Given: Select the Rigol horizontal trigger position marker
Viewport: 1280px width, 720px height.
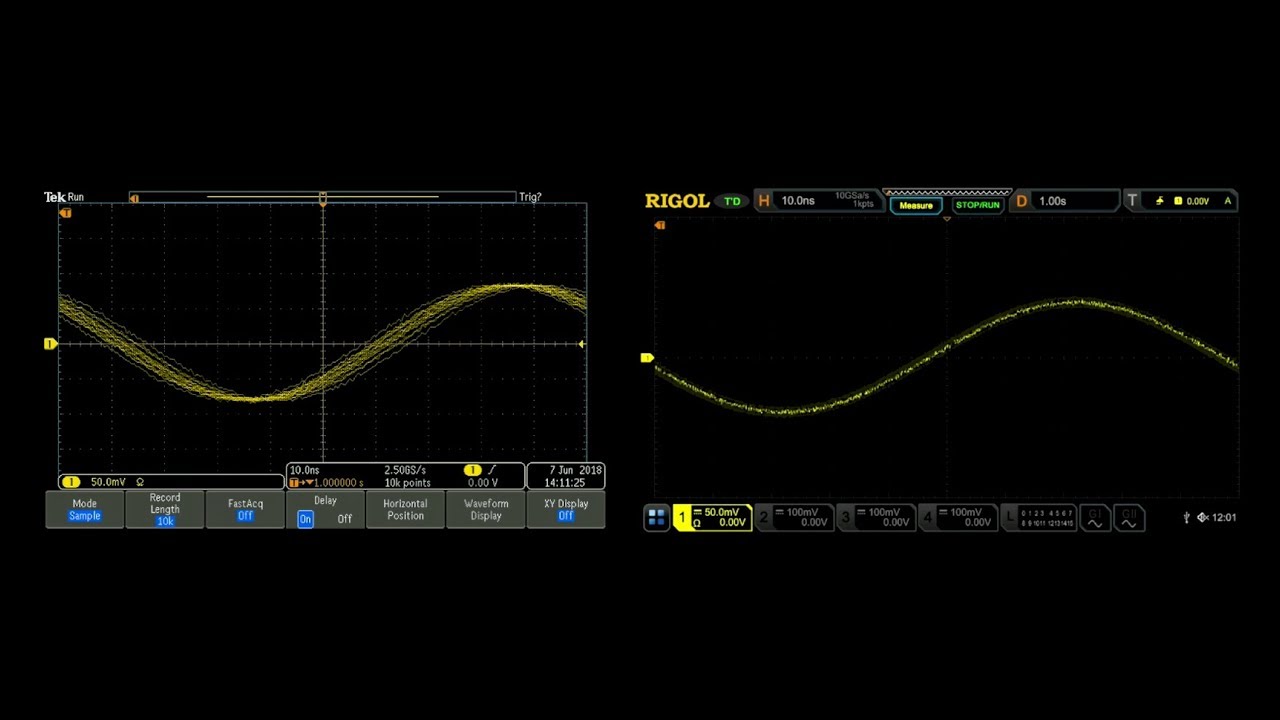Looking at the screenshot, I should (x=946, y=218).
